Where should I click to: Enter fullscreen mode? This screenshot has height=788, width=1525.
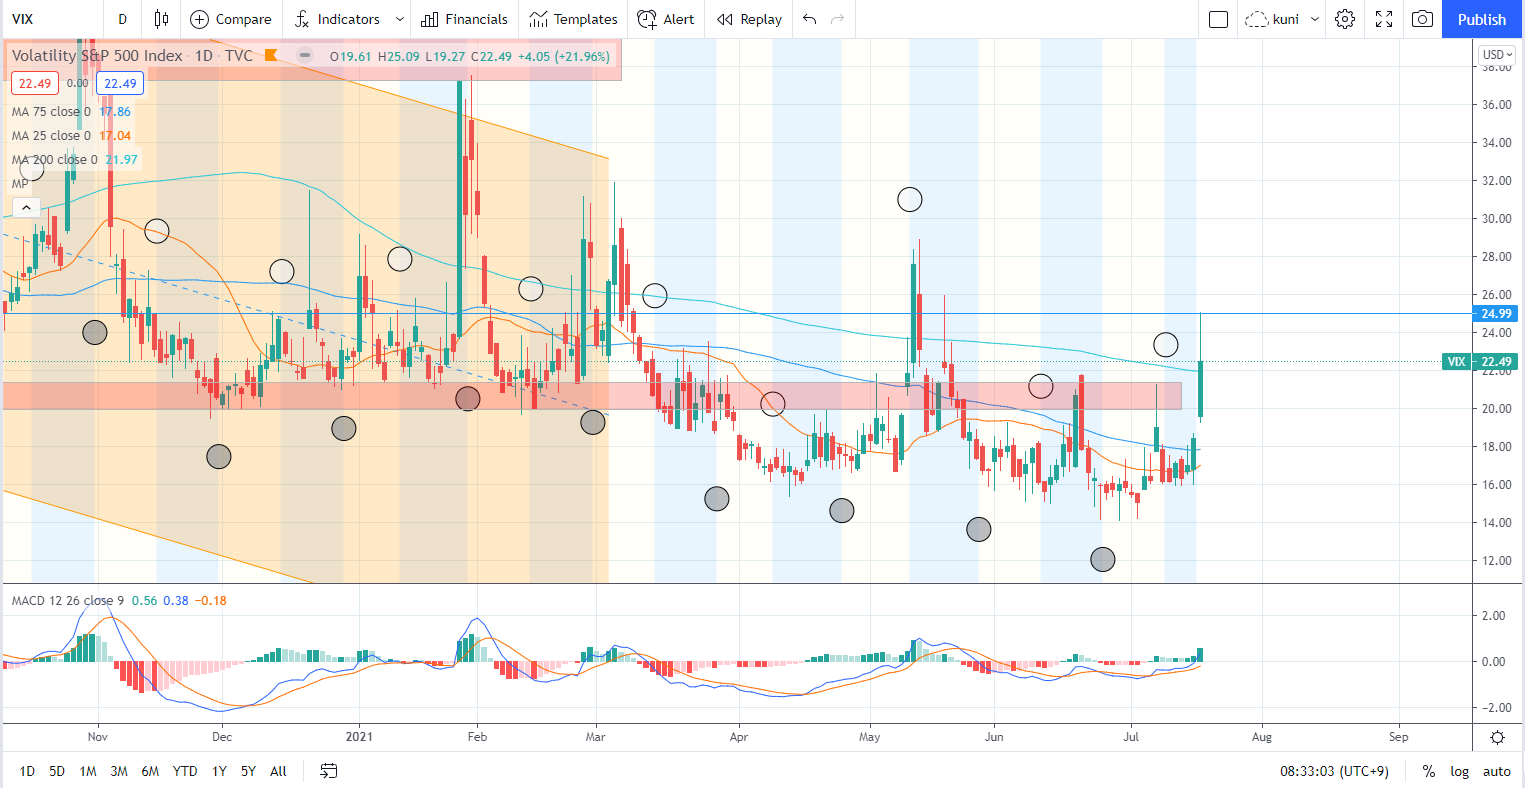[1384, 19]
